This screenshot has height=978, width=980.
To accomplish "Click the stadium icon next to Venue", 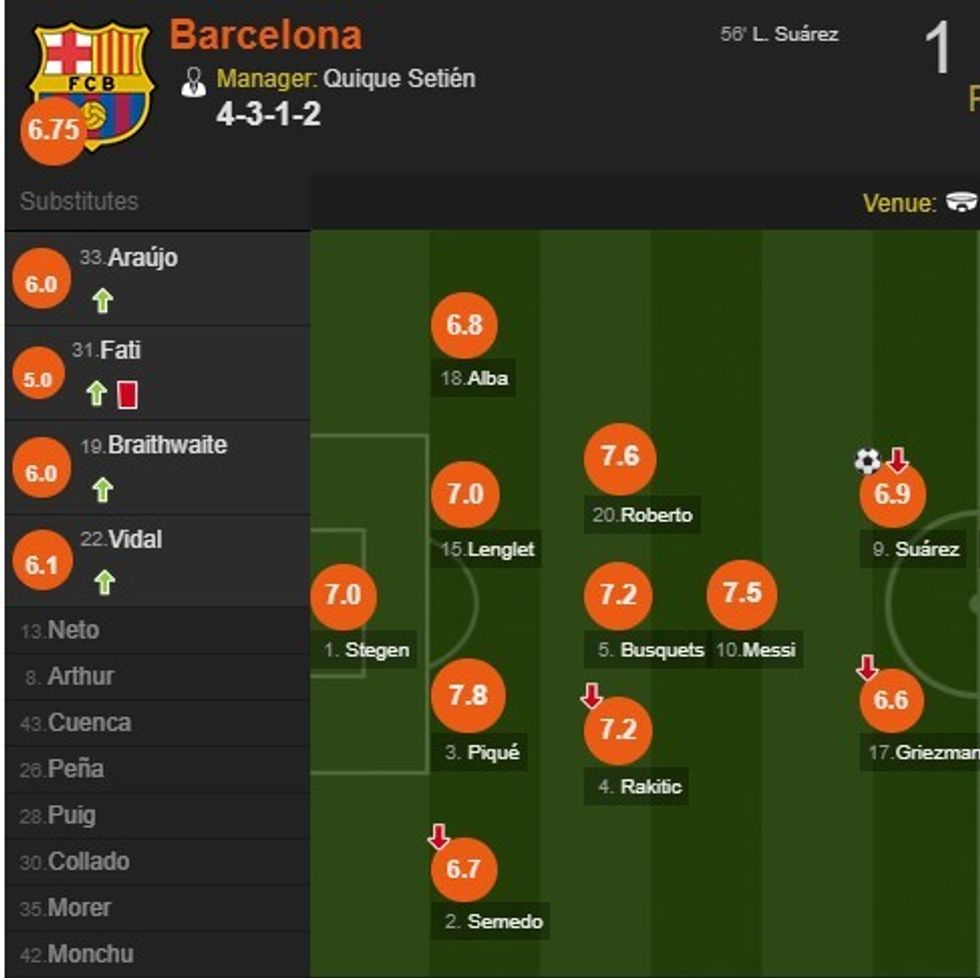I will [x=960, y=203].
